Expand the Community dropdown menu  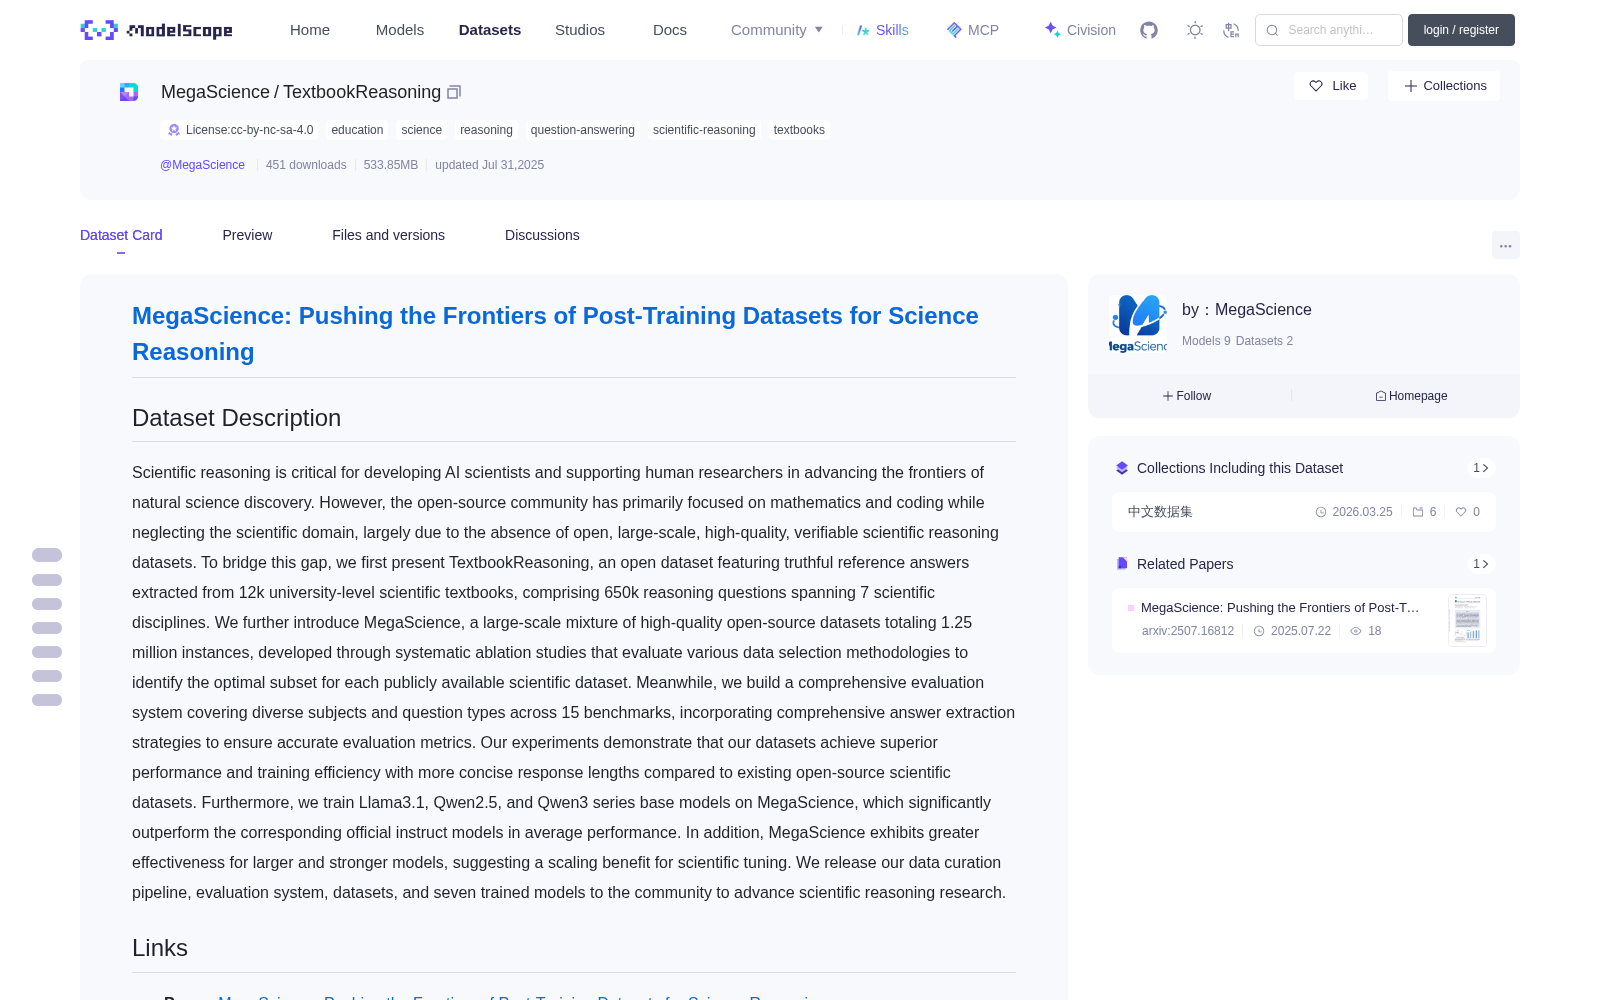click(x=777, y=30)
